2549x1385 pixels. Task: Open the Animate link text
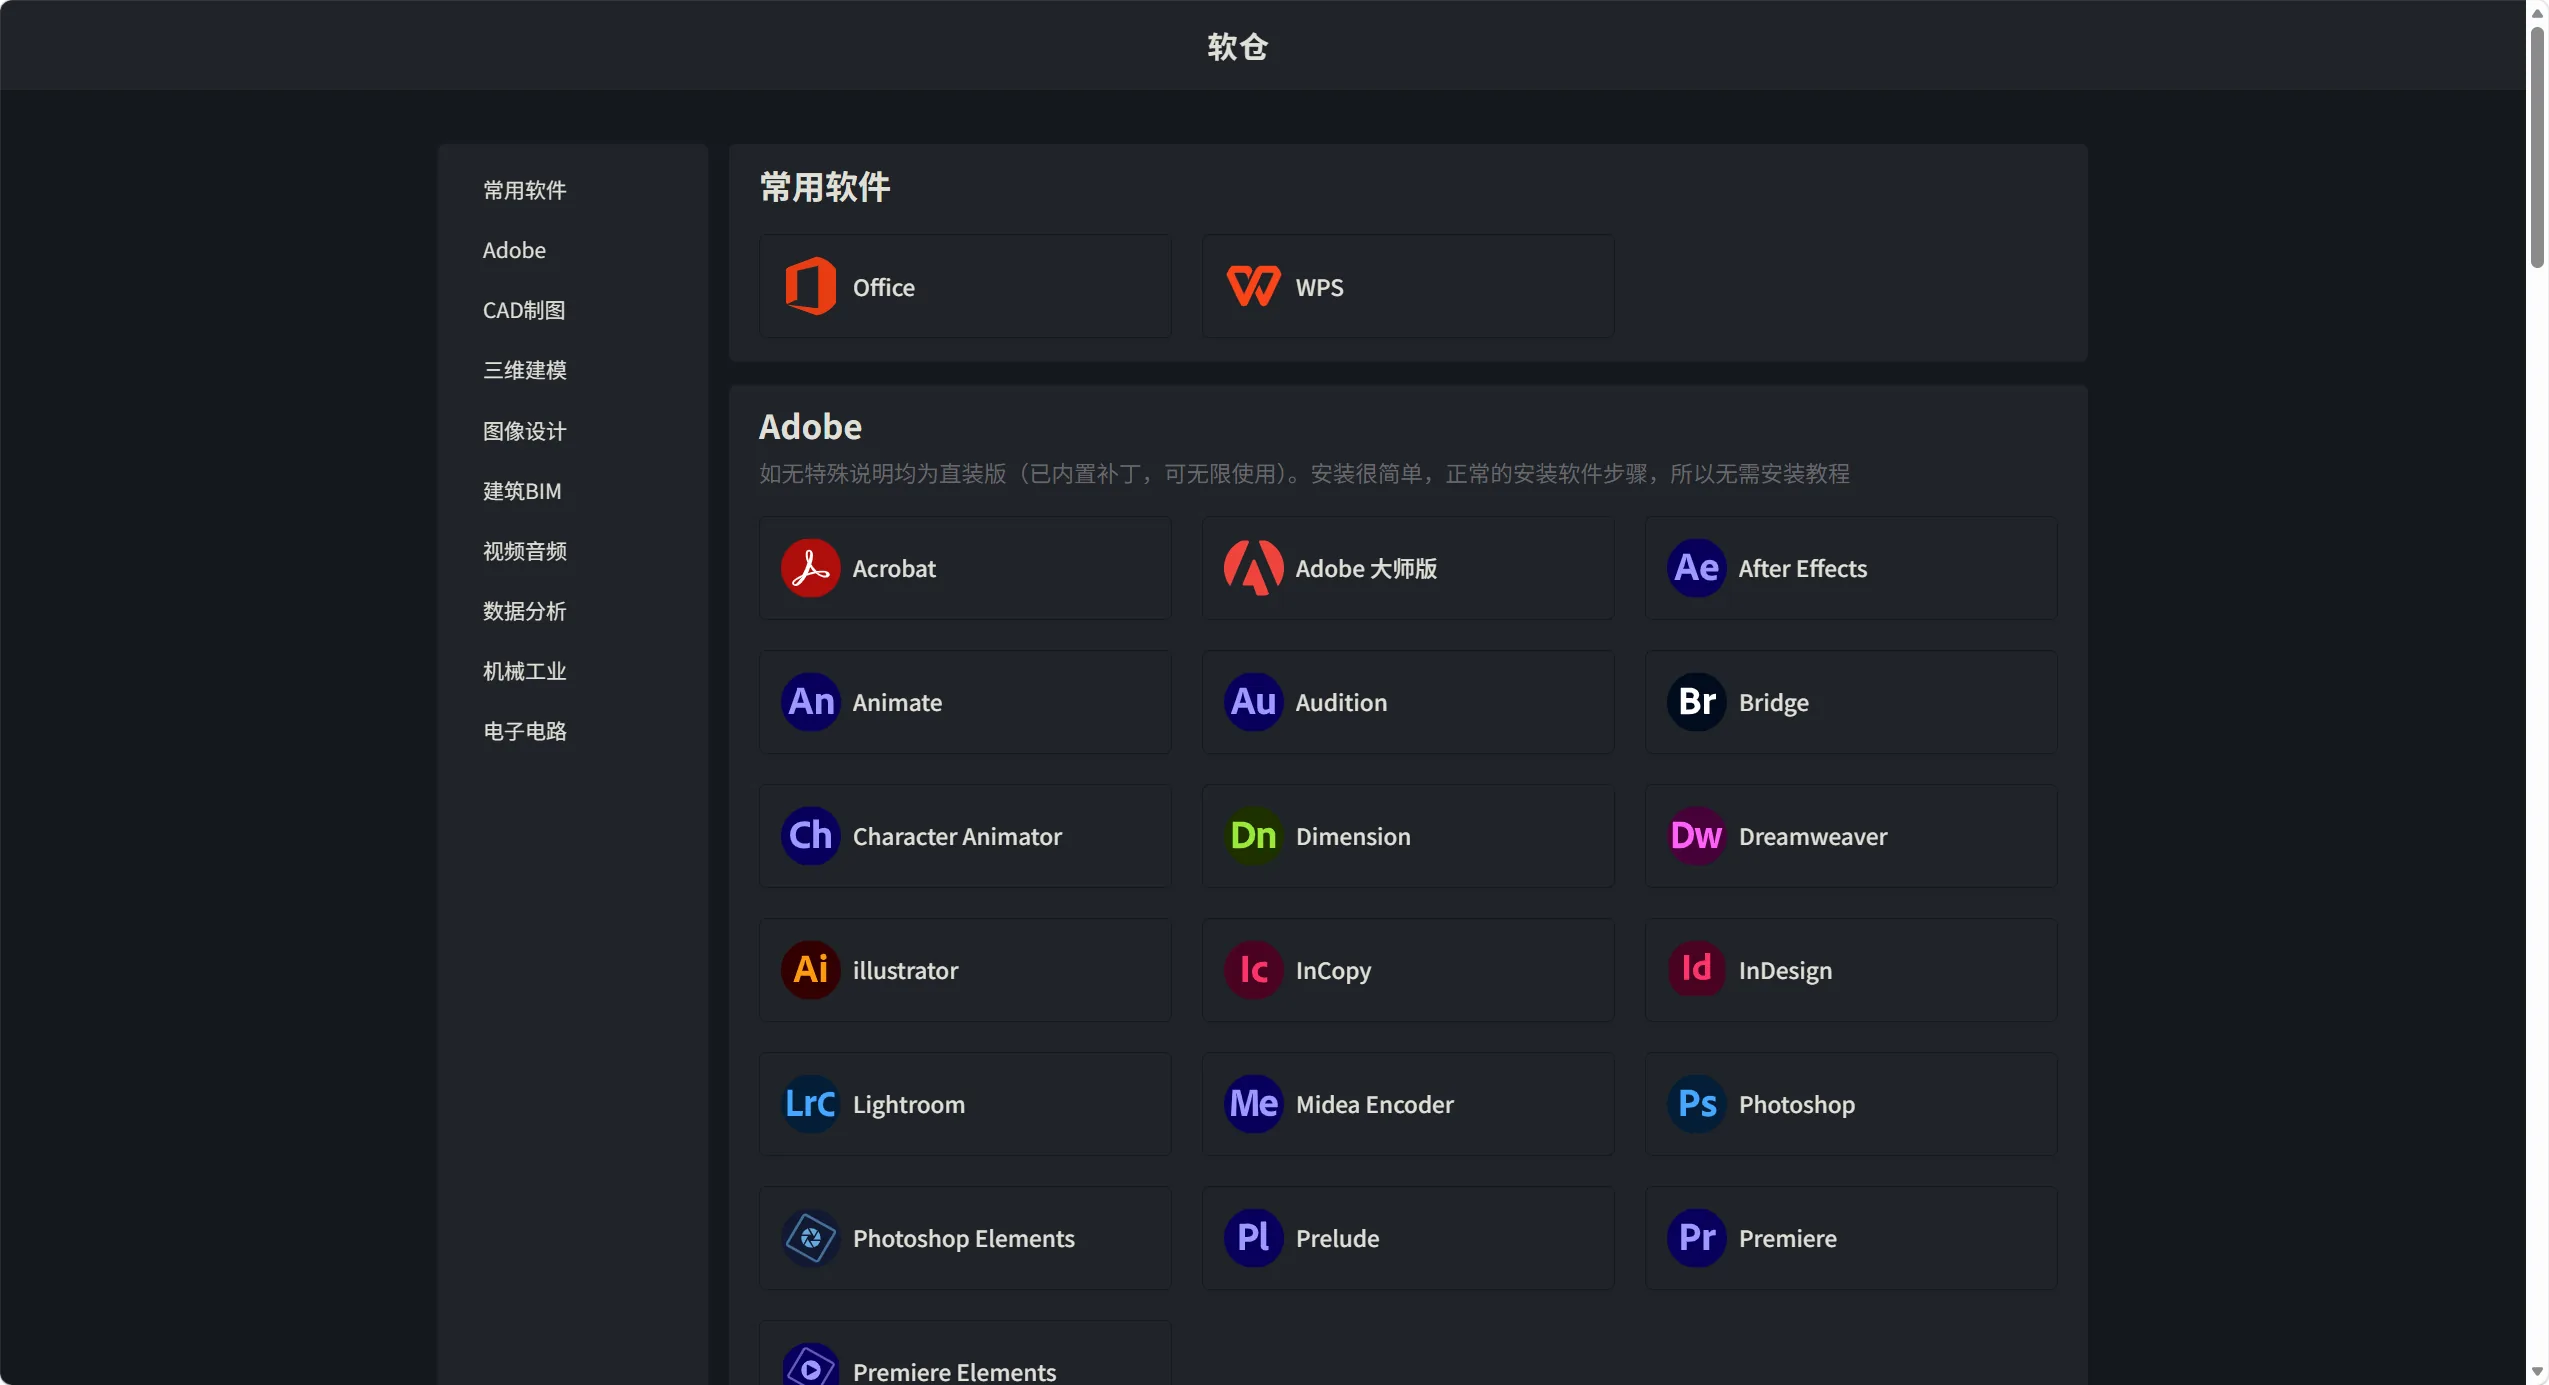pos(897,702)
